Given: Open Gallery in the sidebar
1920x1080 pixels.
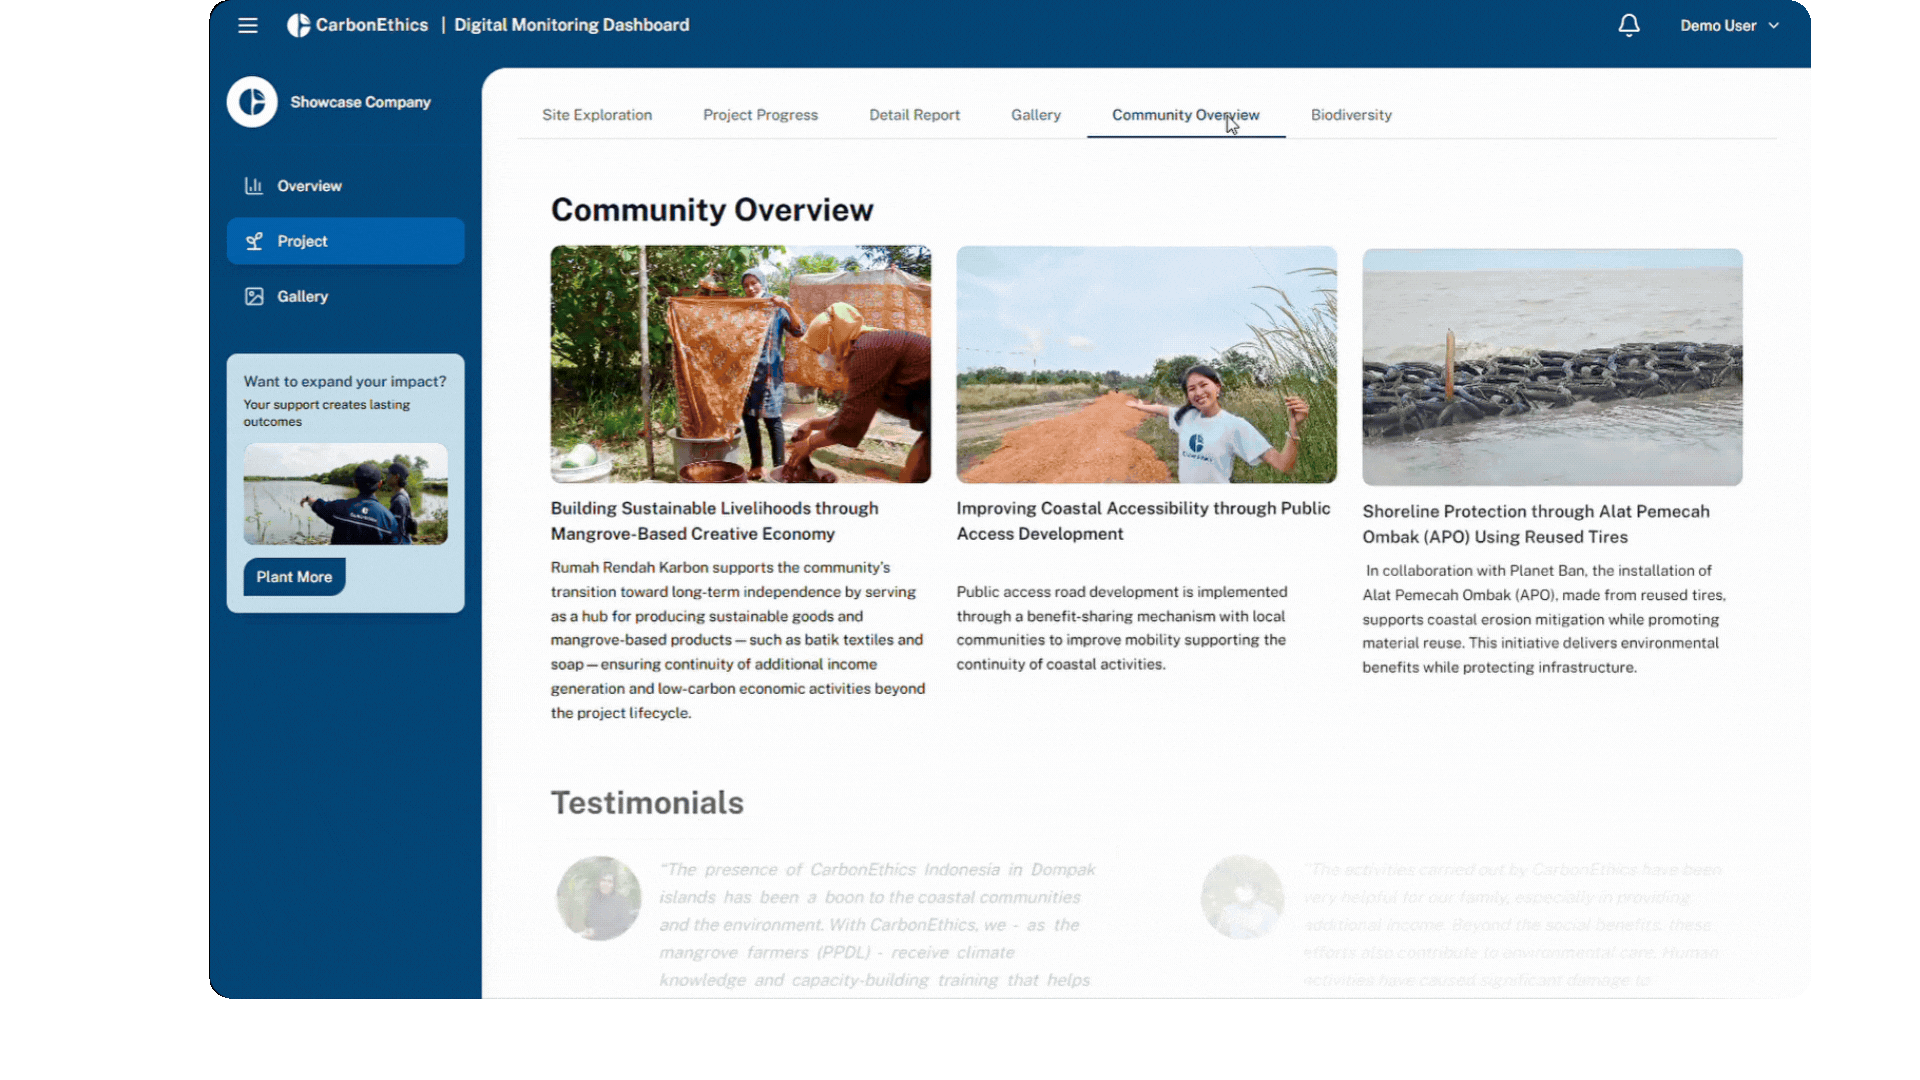Looking at the screenshot, I should [x=346, y=296].
